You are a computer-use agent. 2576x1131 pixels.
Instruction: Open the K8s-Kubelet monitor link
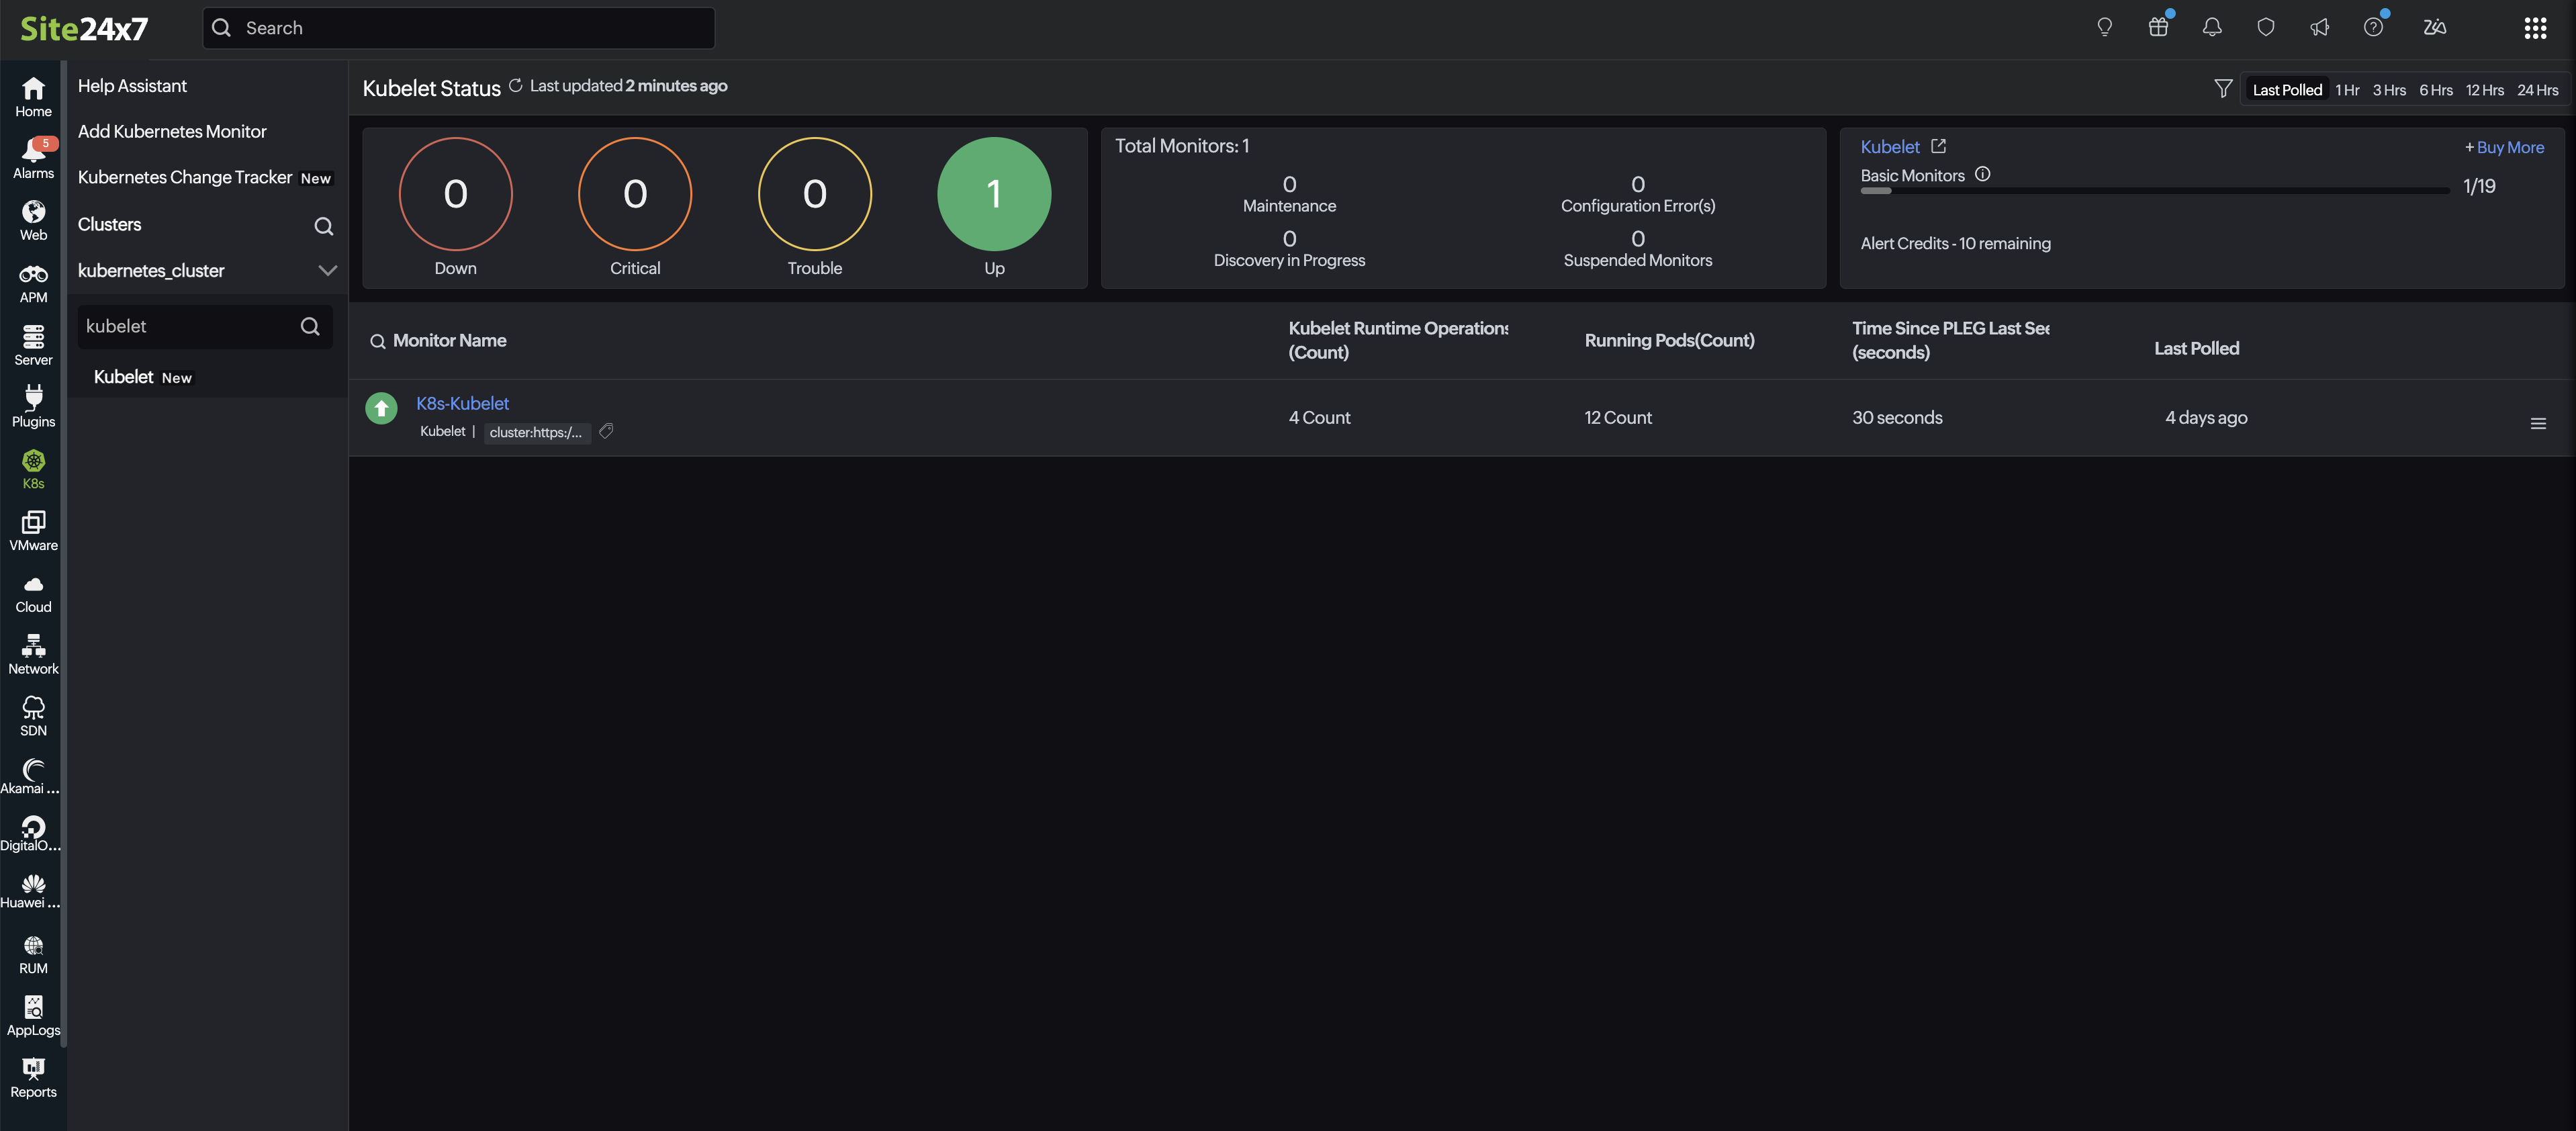coord(462,403)
